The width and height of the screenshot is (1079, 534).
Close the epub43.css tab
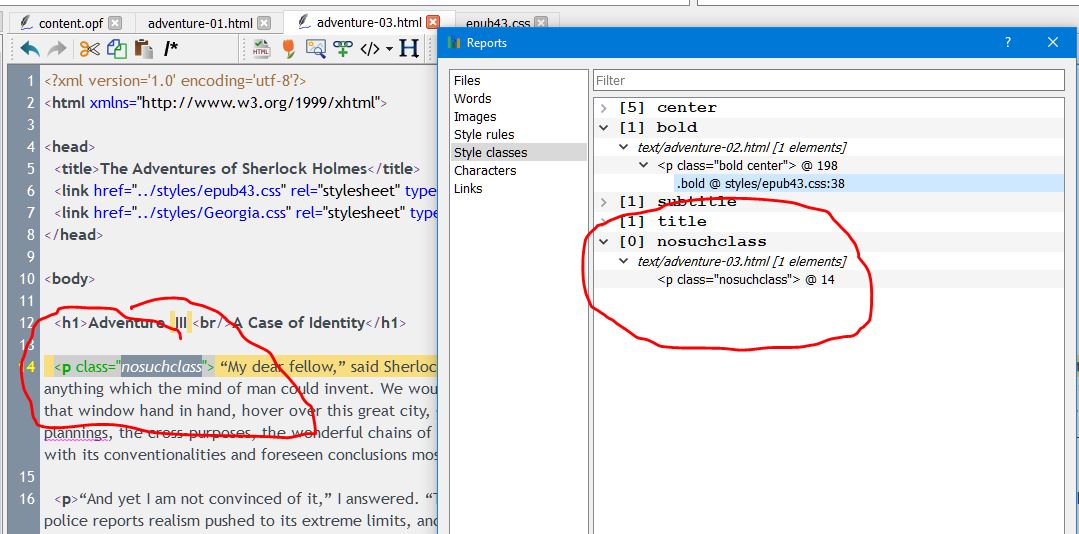click(541, 23)
